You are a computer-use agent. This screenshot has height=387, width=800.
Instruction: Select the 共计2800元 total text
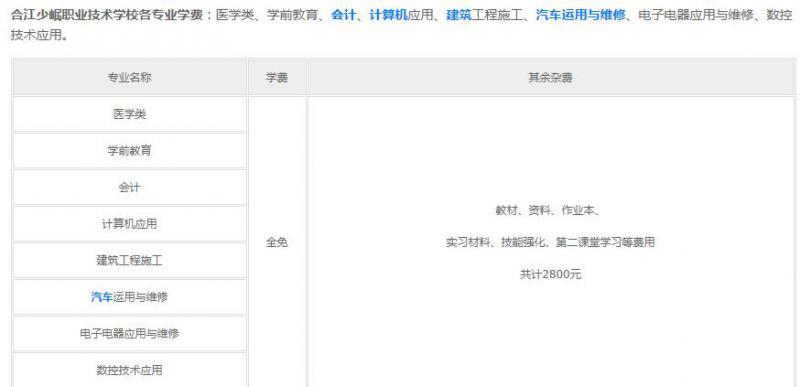pos(551,275)
